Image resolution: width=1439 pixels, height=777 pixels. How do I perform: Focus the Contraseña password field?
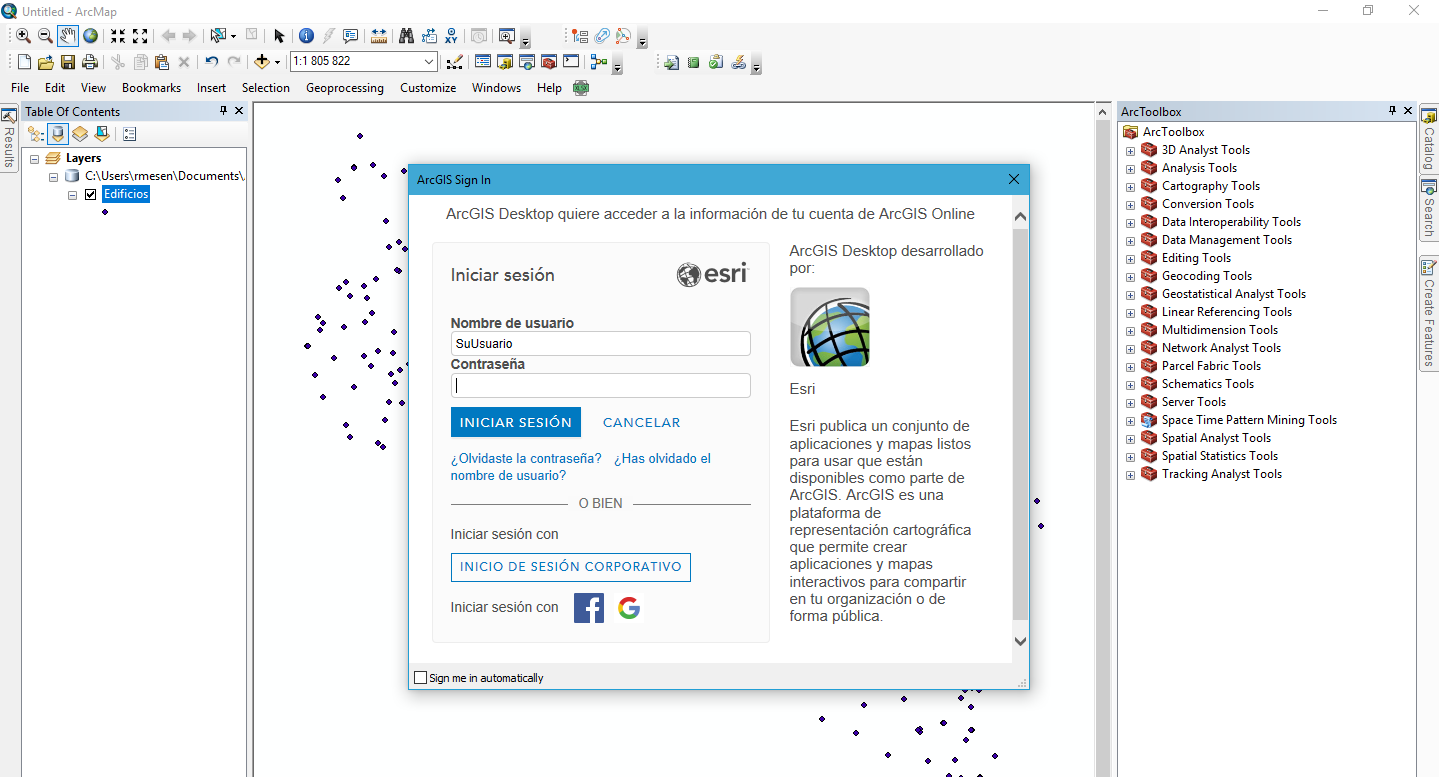pyautogui.click(x=601, y=386)
